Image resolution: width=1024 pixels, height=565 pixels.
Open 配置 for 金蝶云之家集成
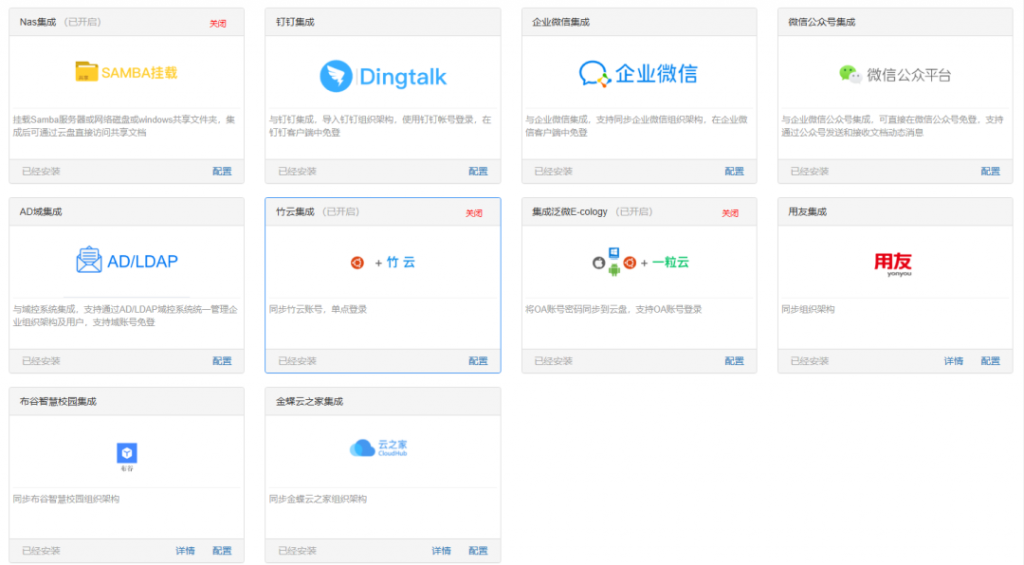(x=478, y=551)
